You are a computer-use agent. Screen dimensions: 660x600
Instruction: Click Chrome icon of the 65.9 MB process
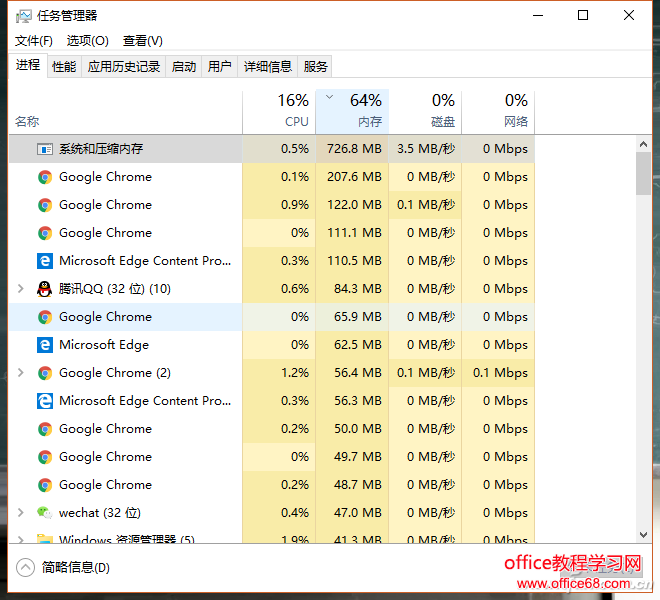click(x=45, y=317)
